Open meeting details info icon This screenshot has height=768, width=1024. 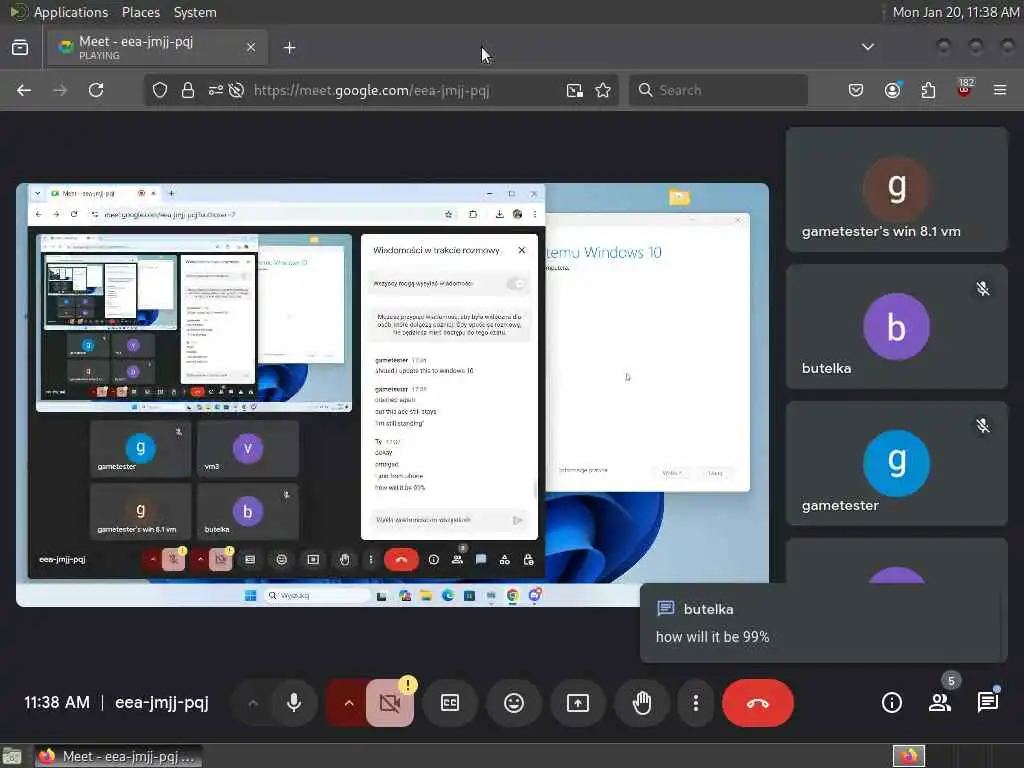[891, 703]
